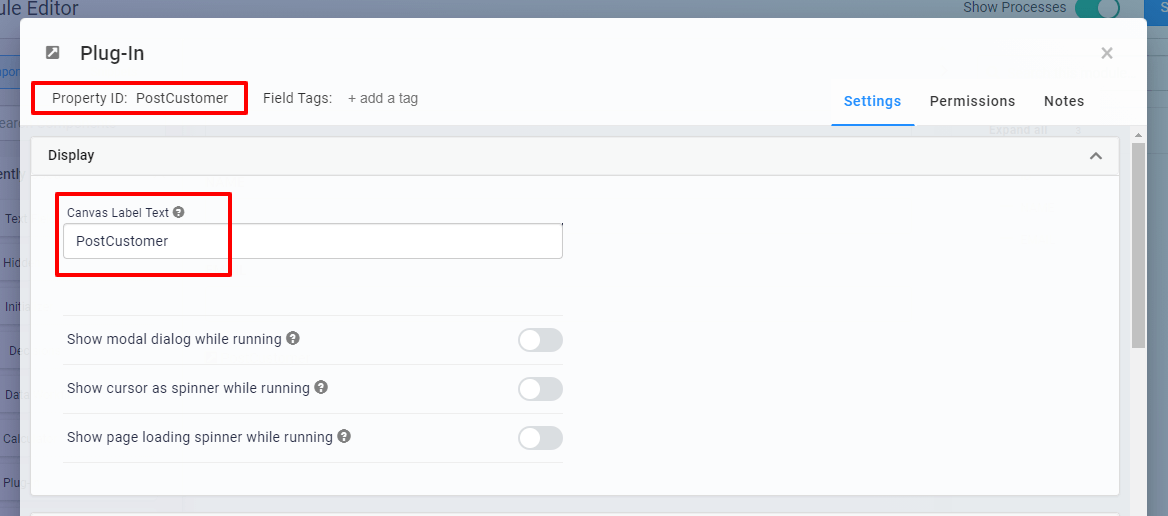This screenshot has width=1168, height=516.
Task: Close the Plug-In dialog with the X
Action: 1107,53
